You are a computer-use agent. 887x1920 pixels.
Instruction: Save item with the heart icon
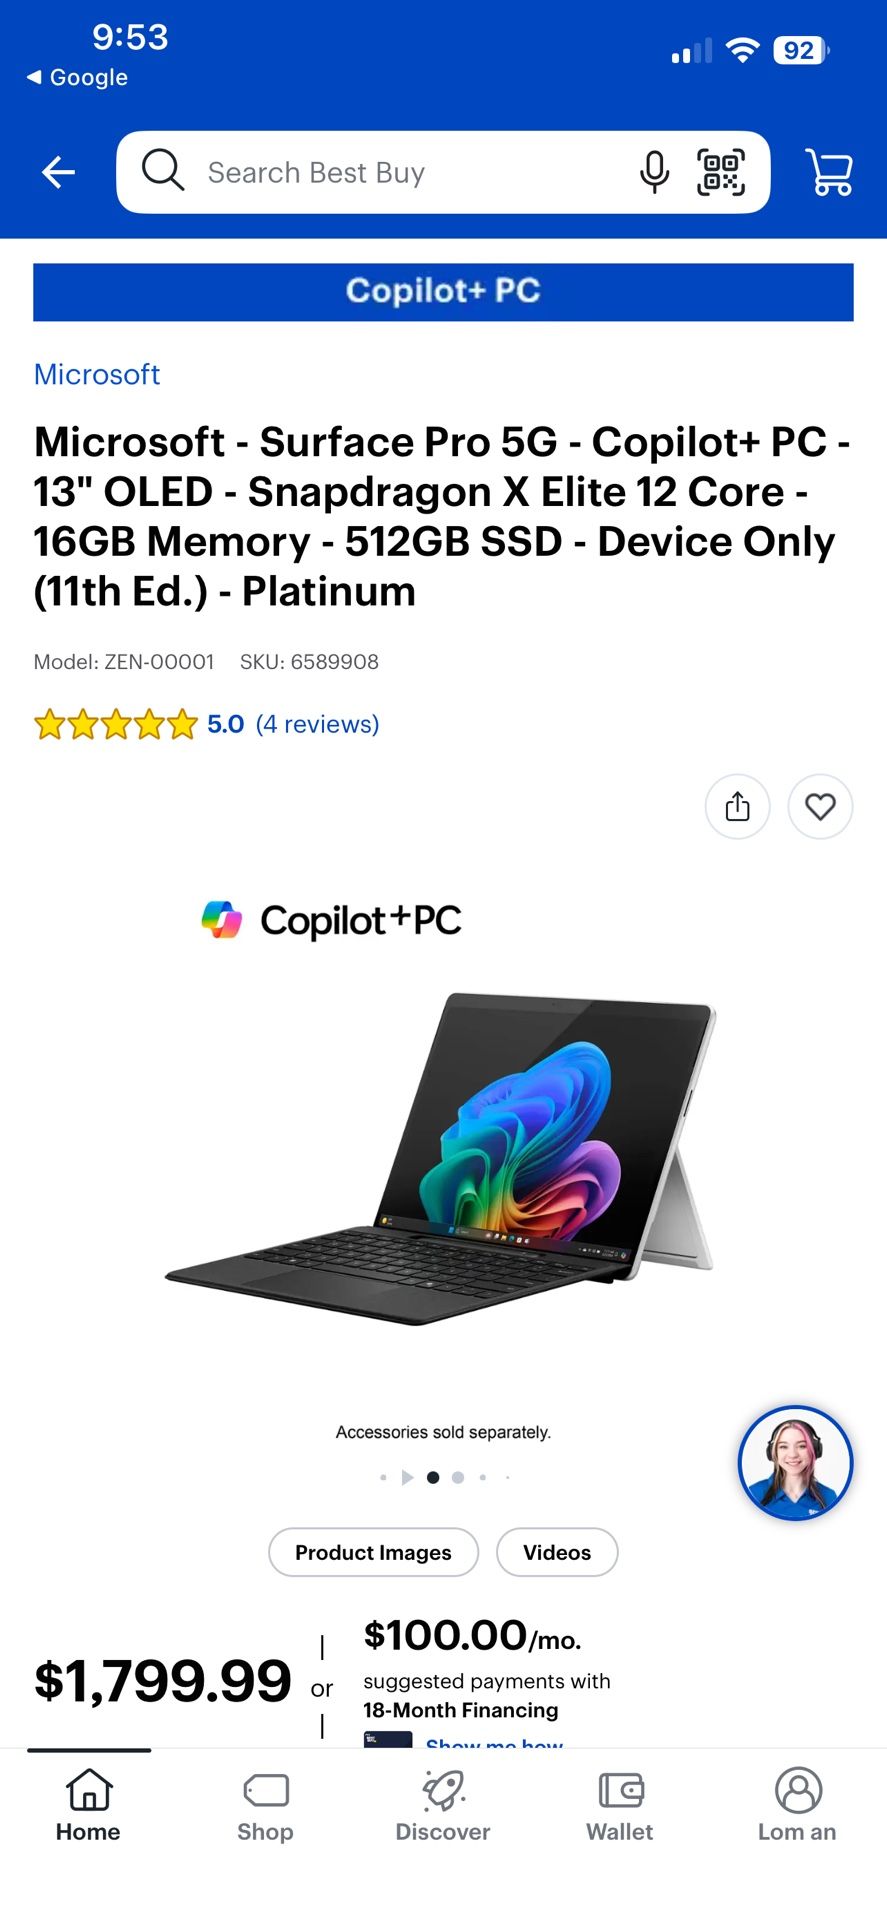(820, 806)
